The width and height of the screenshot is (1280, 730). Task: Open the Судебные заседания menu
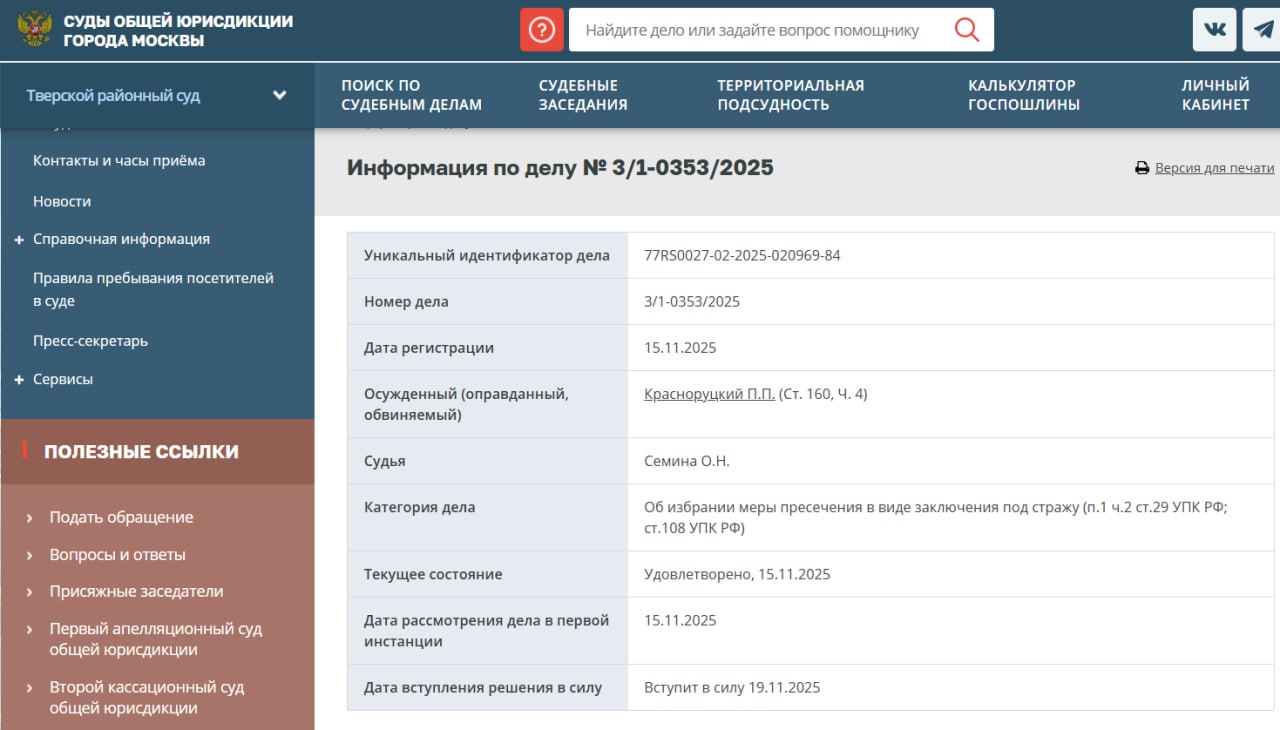click(x=582, y=94)
